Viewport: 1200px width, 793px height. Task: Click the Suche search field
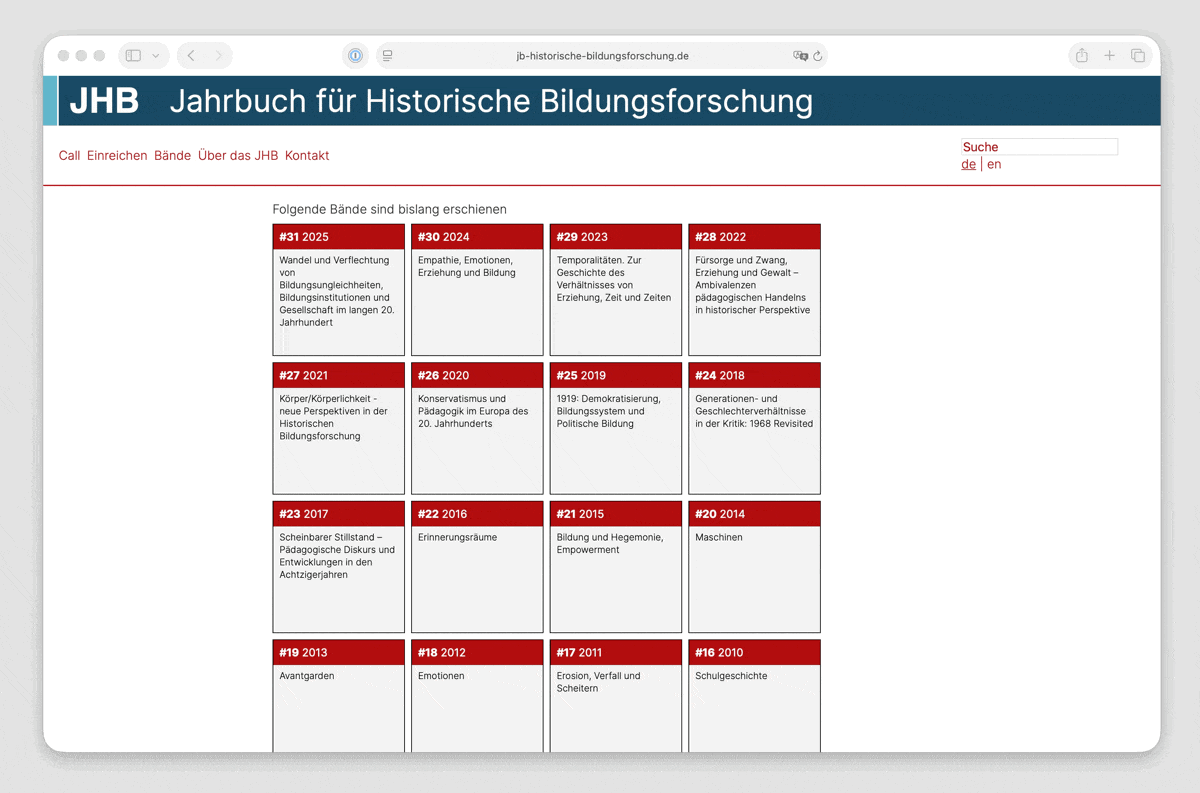coord(1039,147)
